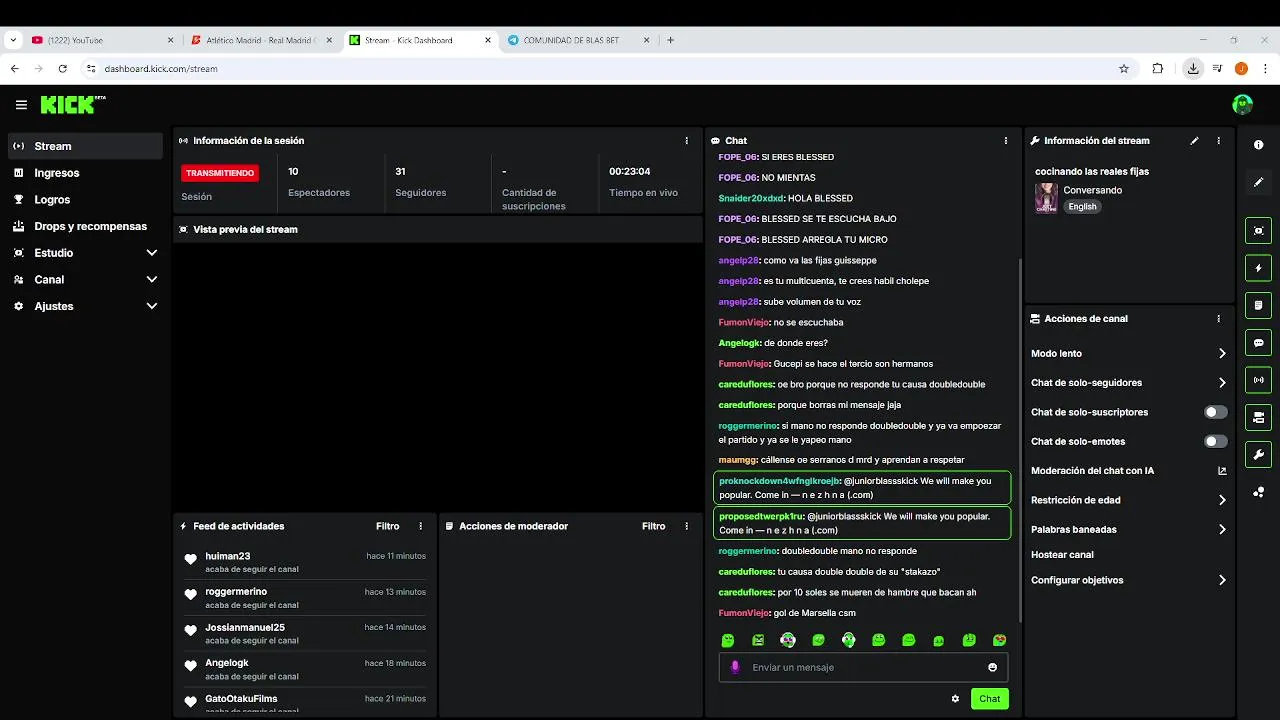Toggle the broadcast signal widget icon in right rail

pos(1258,379)
